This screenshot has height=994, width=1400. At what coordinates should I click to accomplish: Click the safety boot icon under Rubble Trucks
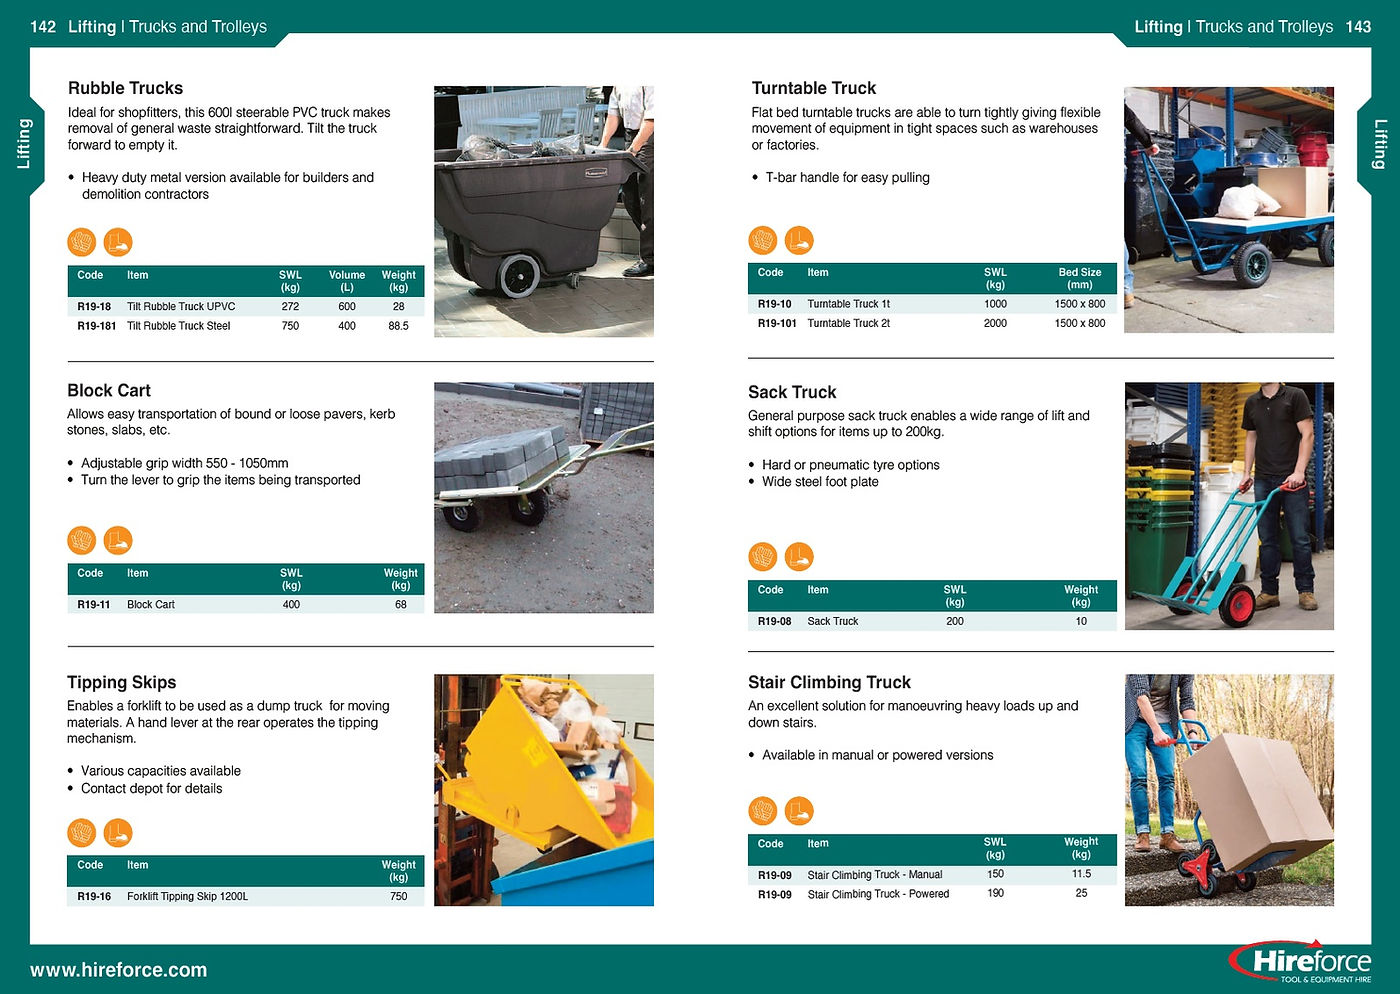tap(118, 242)
